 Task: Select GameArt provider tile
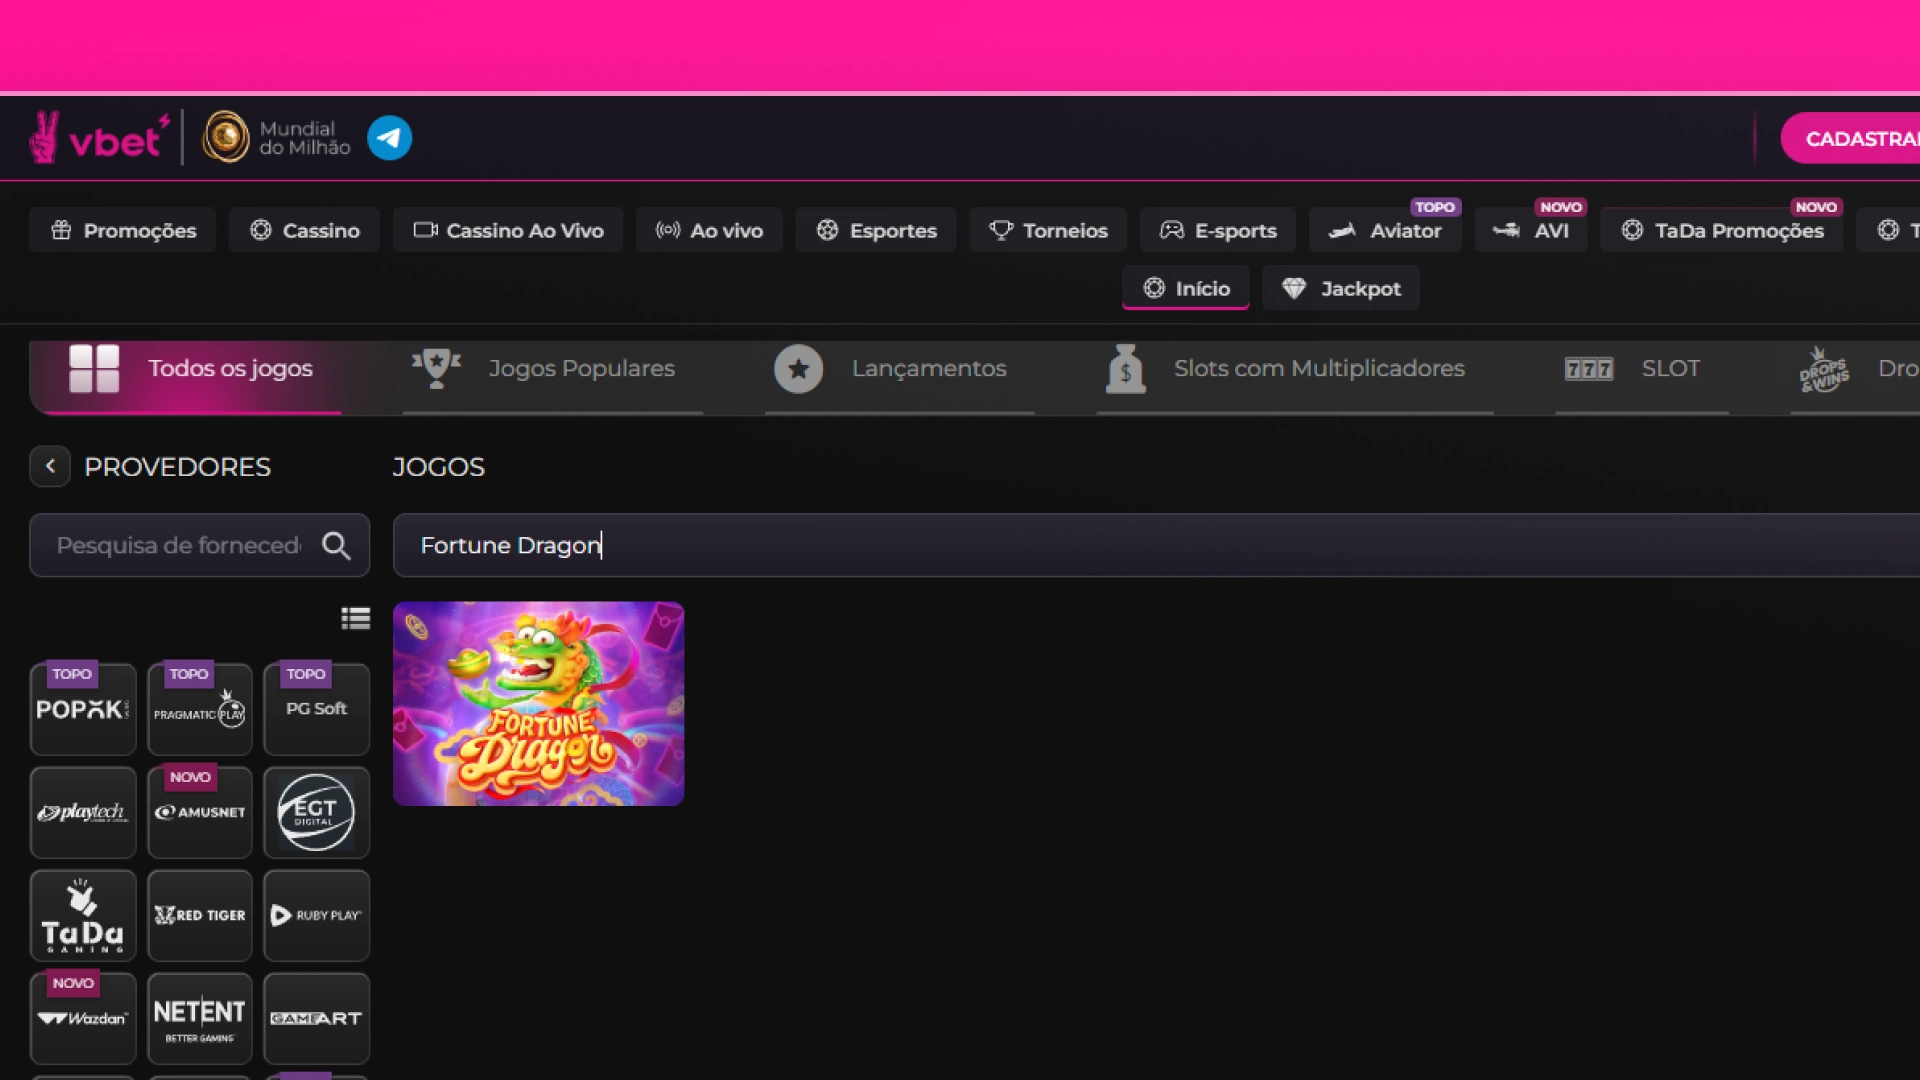316,1018
